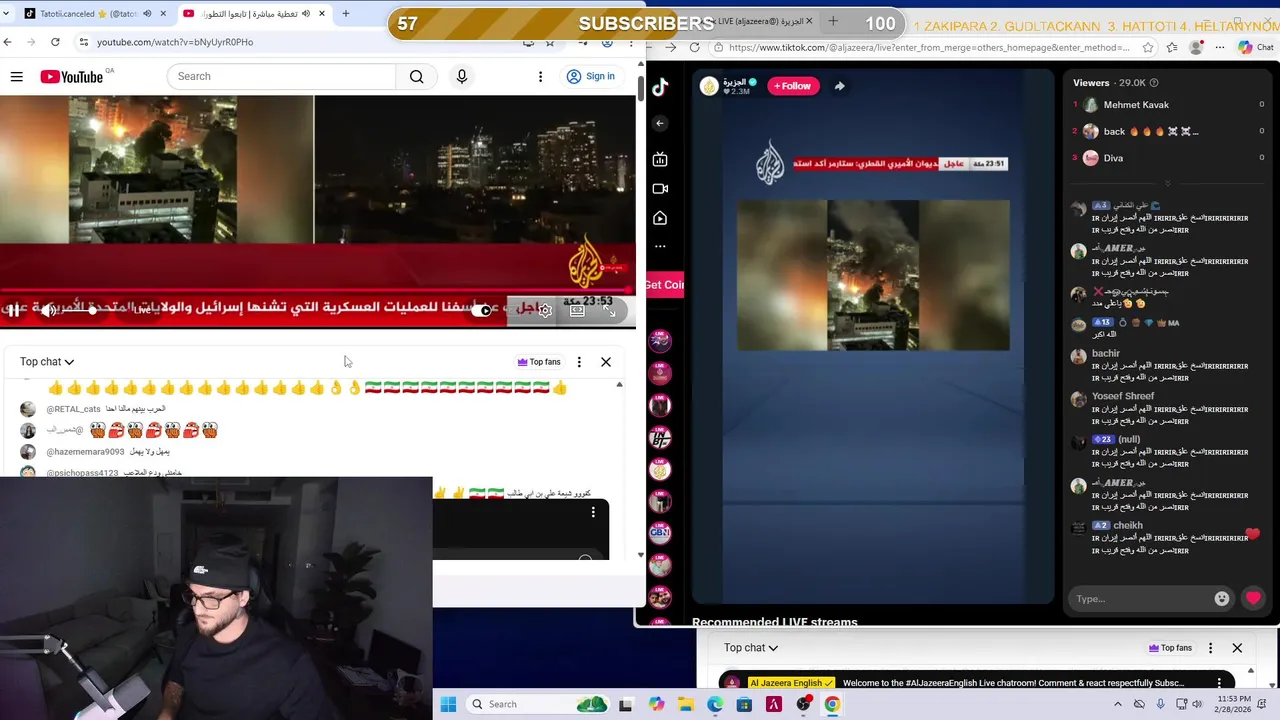Open emoji picker in TikTok chat box
The height and width of the screenshot is (720, 1280).
point(1221,599)
